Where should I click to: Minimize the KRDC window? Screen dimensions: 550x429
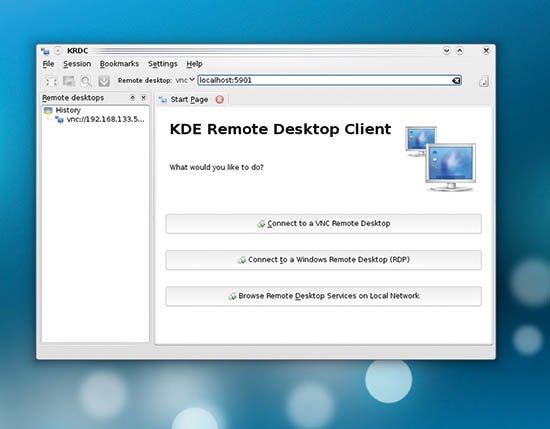tap(446, 51)
